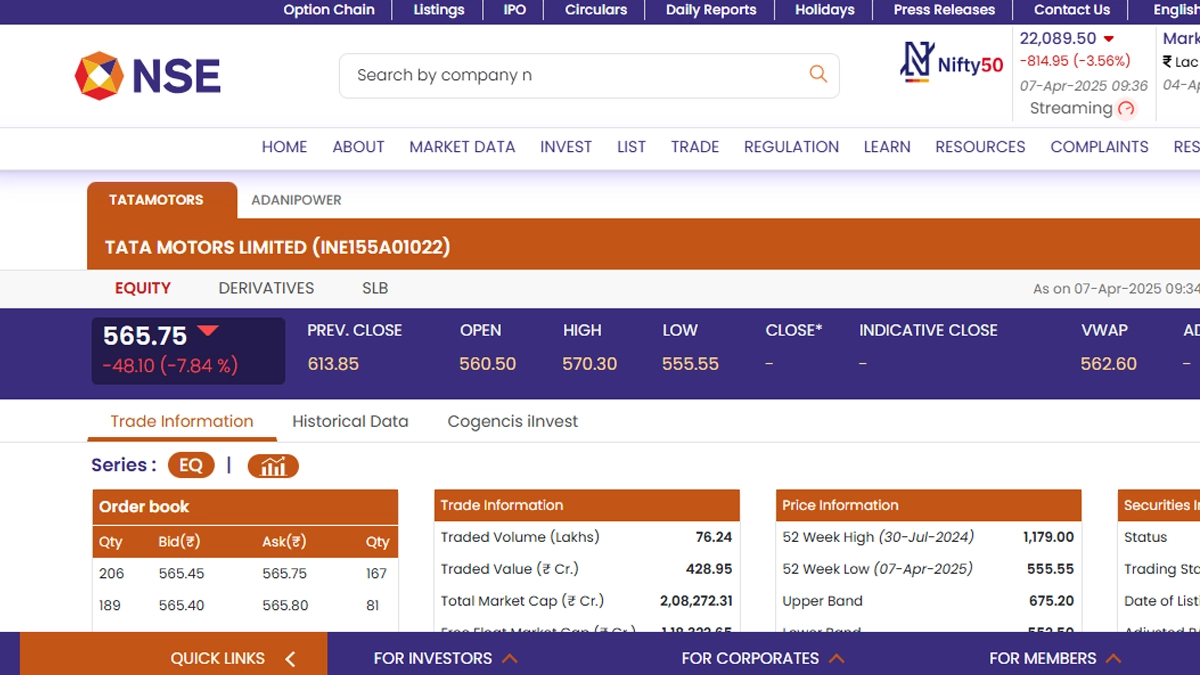This screenshot has height=675, width=1200.
Task: Click the NSE logo
Action: pyautogui.click(x=148, y=76)
